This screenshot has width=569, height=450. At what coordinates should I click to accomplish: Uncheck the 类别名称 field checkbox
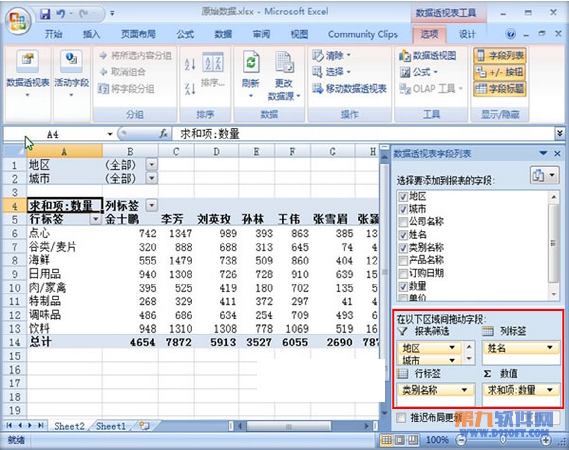coord(403,248)
